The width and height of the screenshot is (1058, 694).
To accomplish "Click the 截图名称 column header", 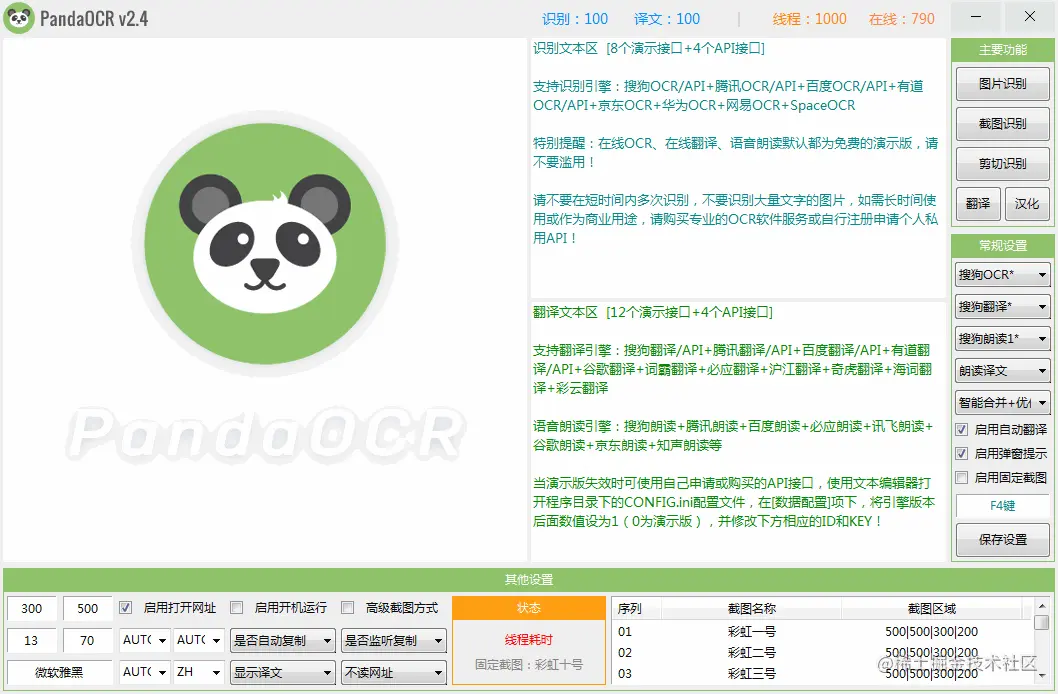I will [752, 608].
